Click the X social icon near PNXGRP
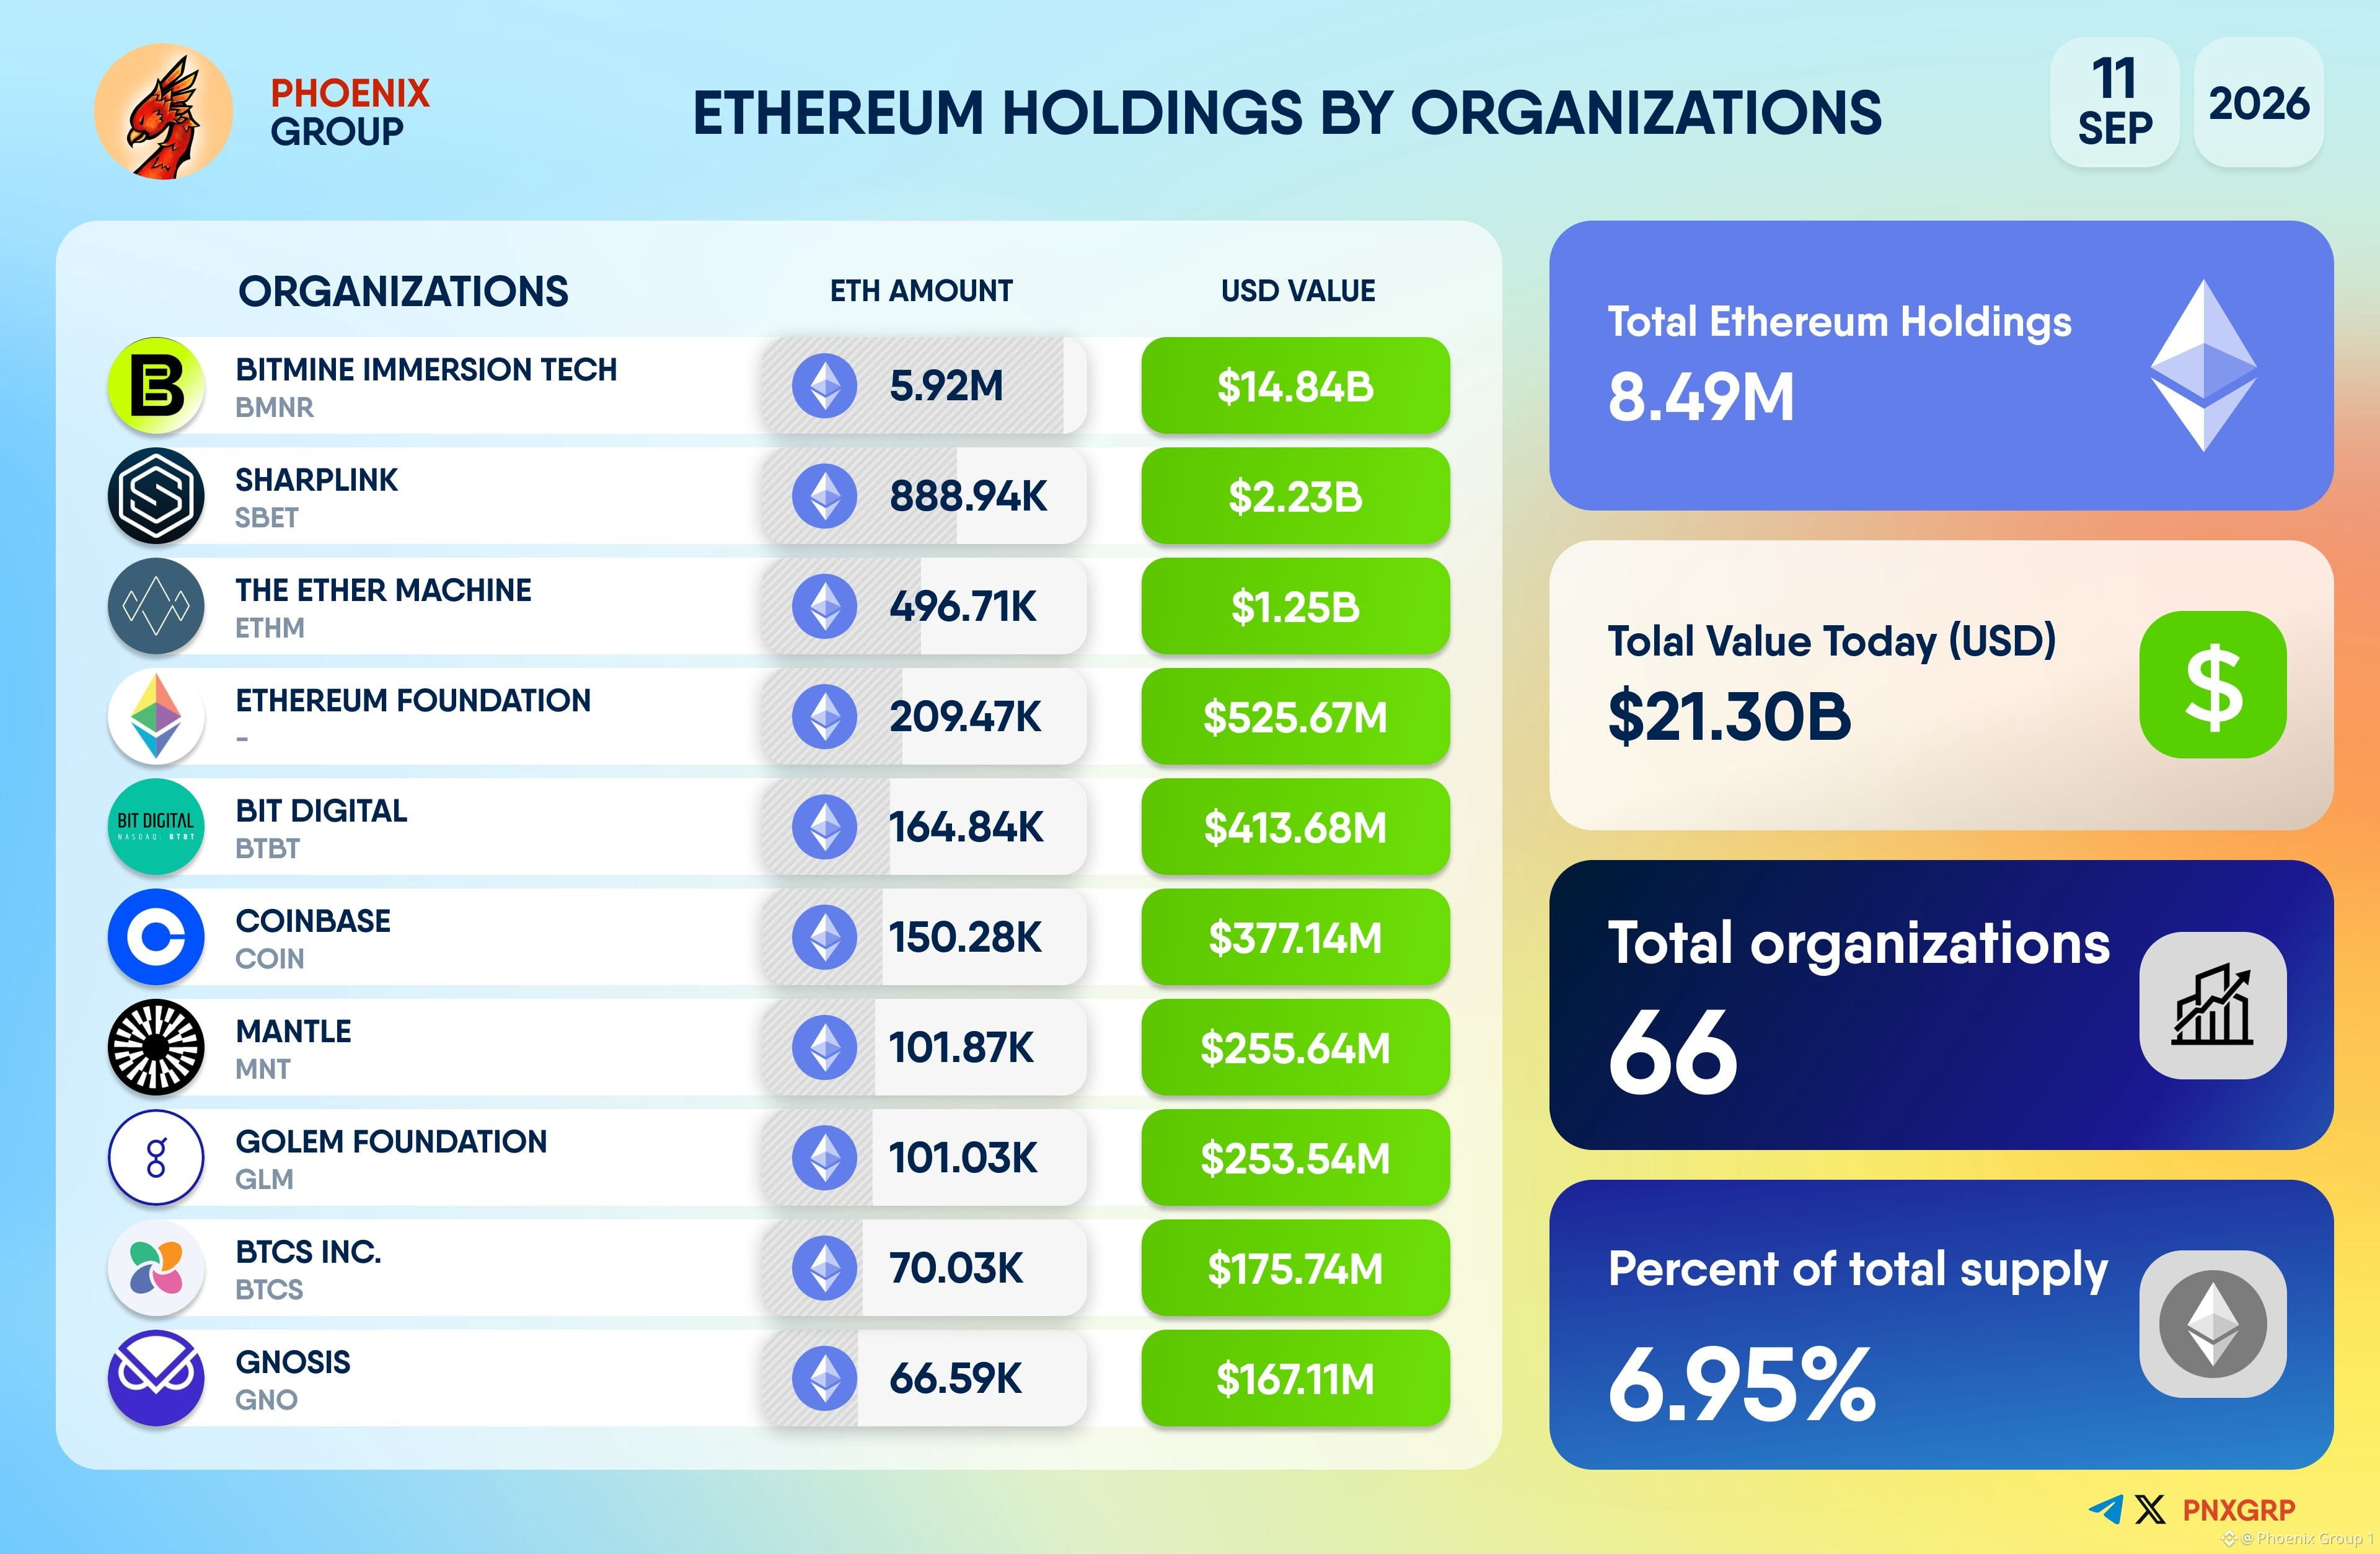 click(2150, 1509)
